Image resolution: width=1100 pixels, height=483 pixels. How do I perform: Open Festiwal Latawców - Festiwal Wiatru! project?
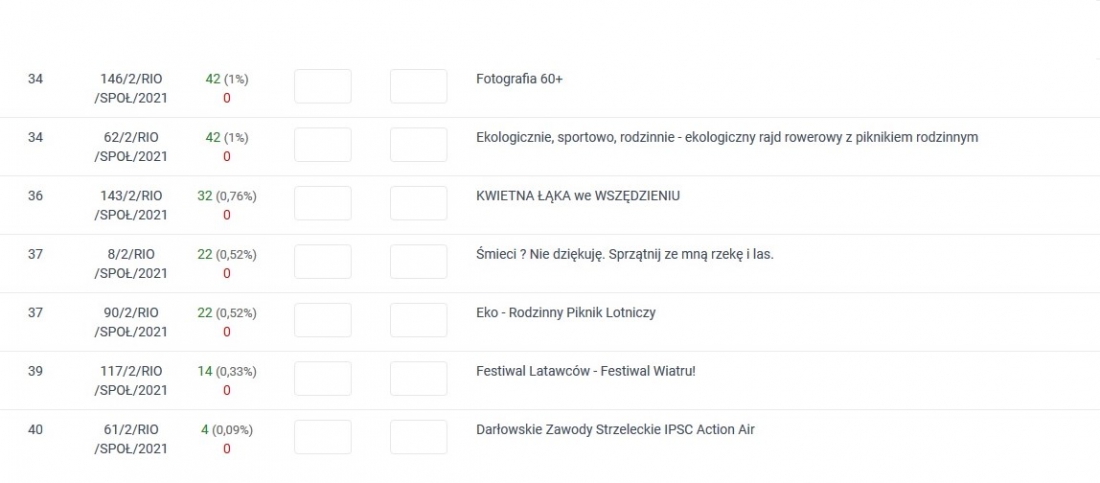(x=585, y=371)
